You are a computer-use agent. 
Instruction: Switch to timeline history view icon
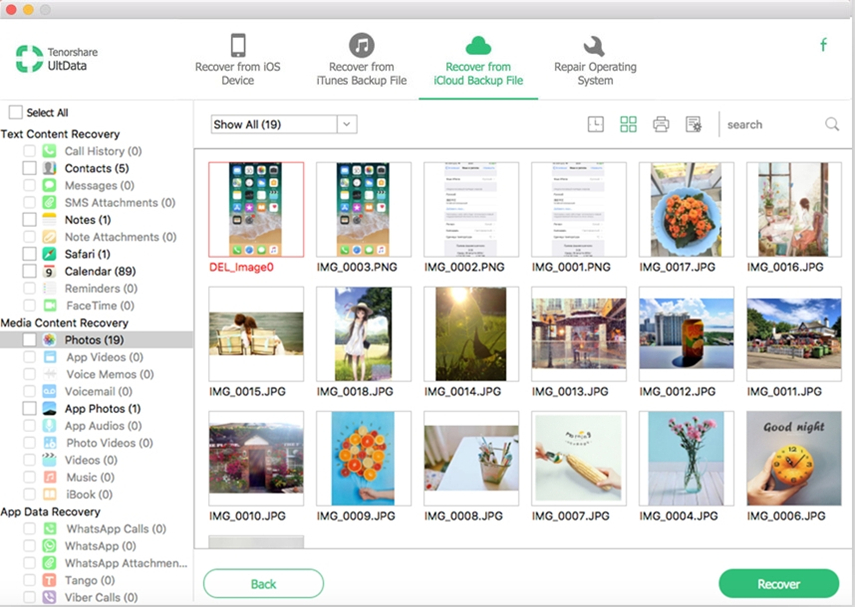pyautogui.click(x=595, y=124)
